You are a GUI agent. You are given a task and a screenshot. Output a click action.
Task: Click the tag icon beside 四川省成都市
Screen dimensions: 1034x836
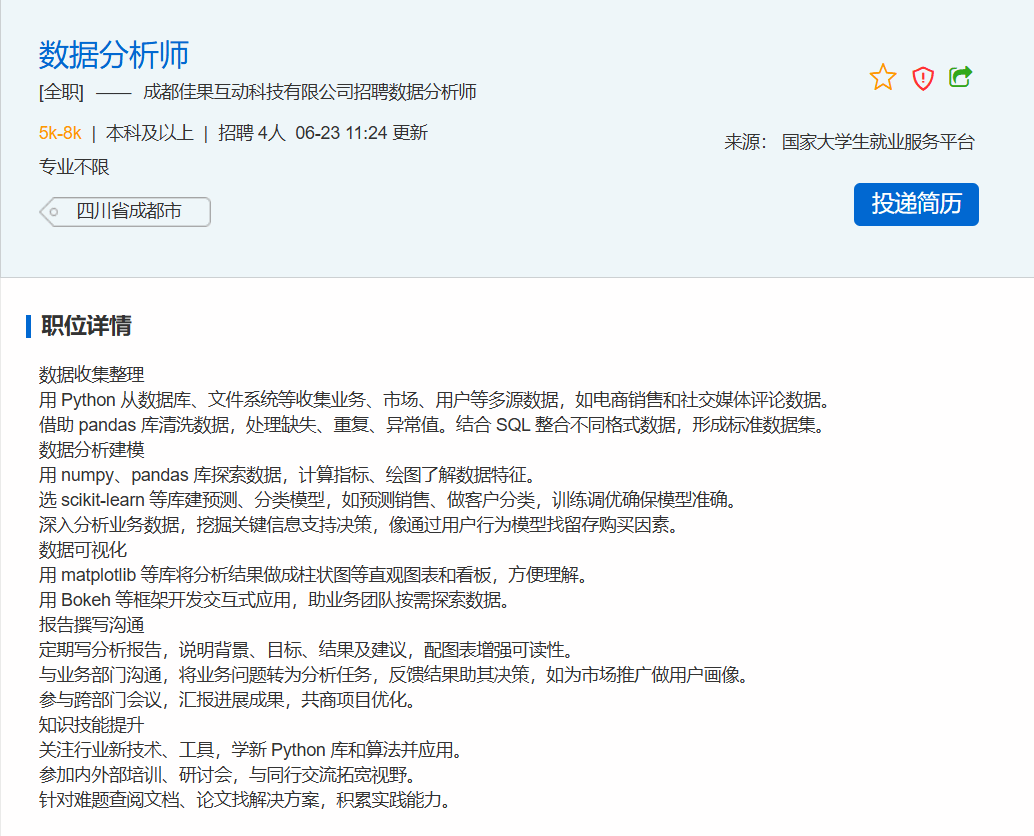pos(53,212)
